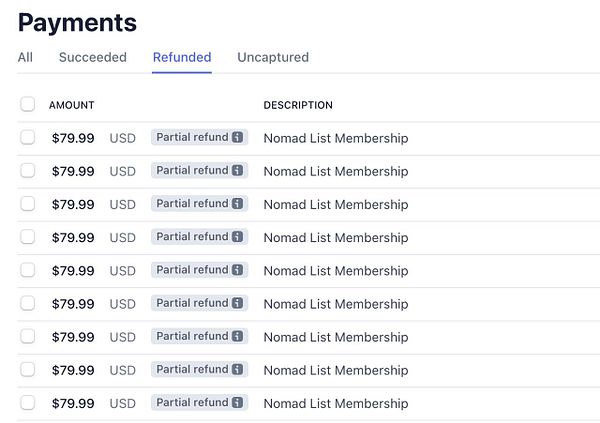Click info icon in first Partial refund badge
The height and width of the screenshot is (423, 600).
tap(237, 138)
